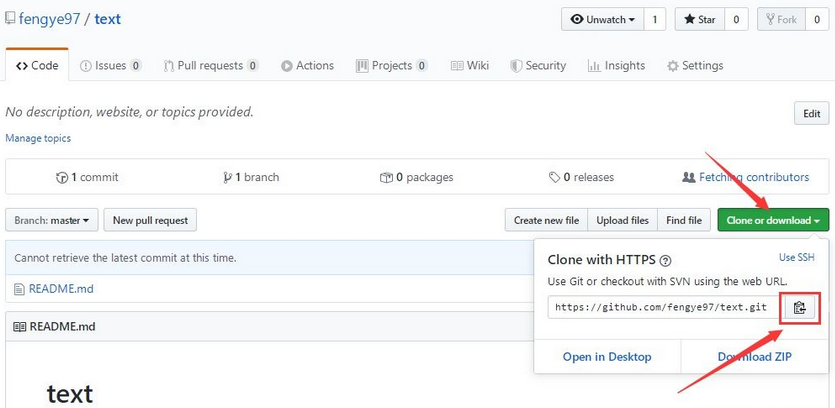Click the tag icon beside 0 releases
Image resolution: width=835 pixels, height=408 pixels.
[554, 177]
